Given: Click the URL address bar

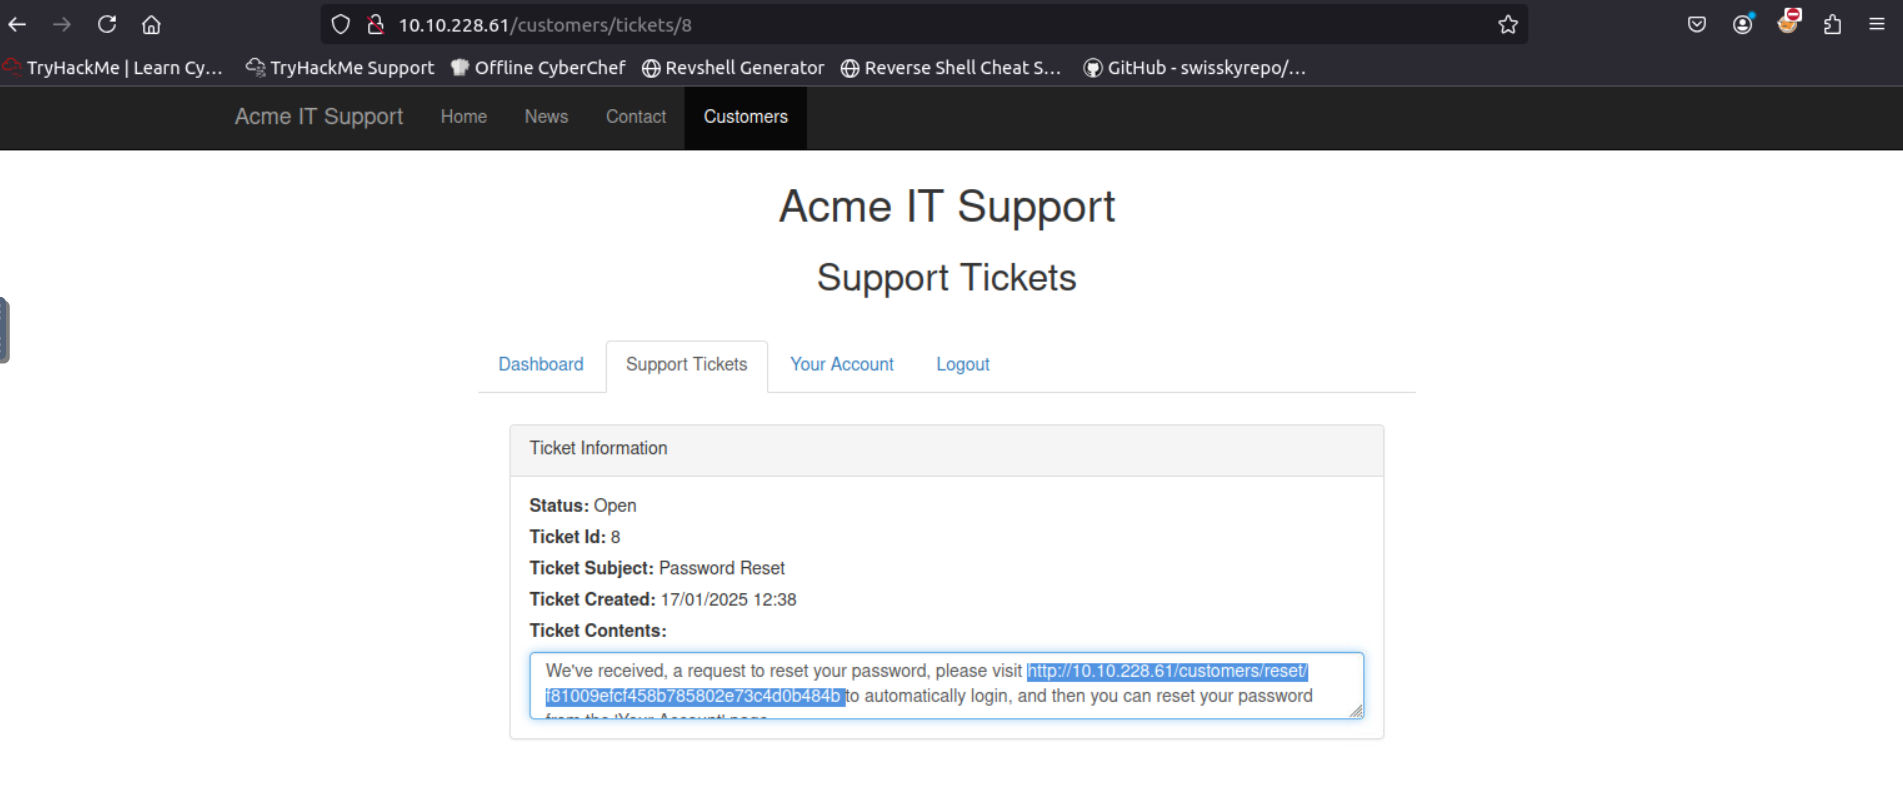Looking at the screenshot, I should (900, 25).
